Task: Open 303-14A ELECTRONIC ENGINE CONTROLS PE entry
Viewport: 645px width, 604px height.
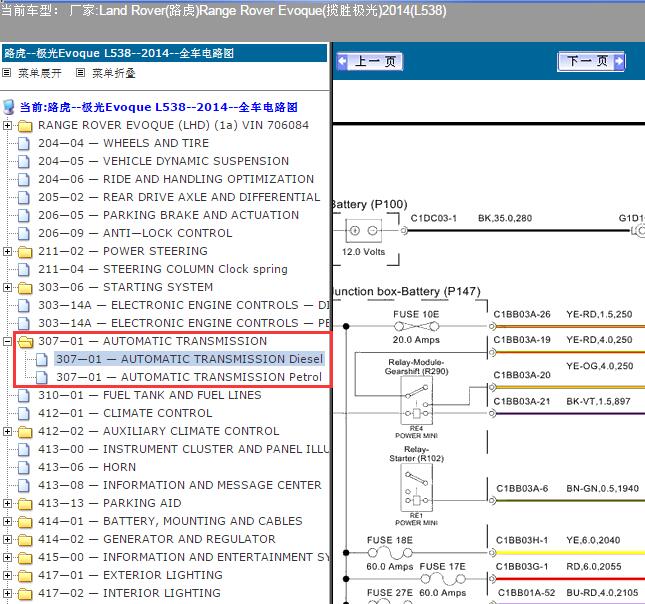Action: (x=184, y=323)
